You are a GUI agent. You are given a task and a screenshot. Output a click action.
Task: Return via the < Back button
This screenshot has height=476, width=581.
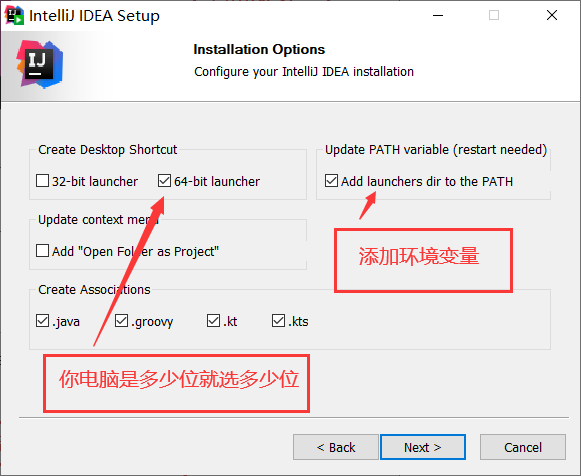tap(336, 447)
